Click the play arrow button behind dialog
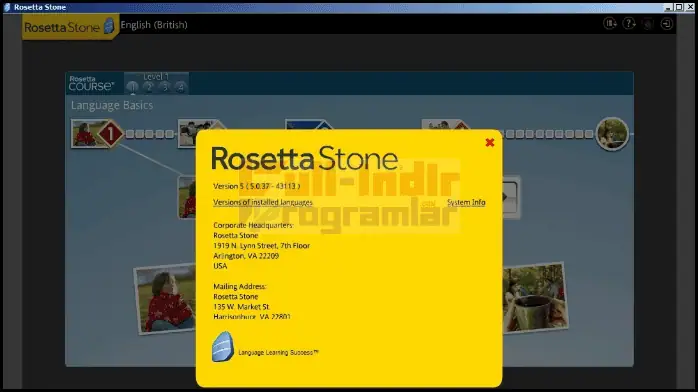This screenshot has width=698, height=392. pyautogui.click(x=510, y=197)
